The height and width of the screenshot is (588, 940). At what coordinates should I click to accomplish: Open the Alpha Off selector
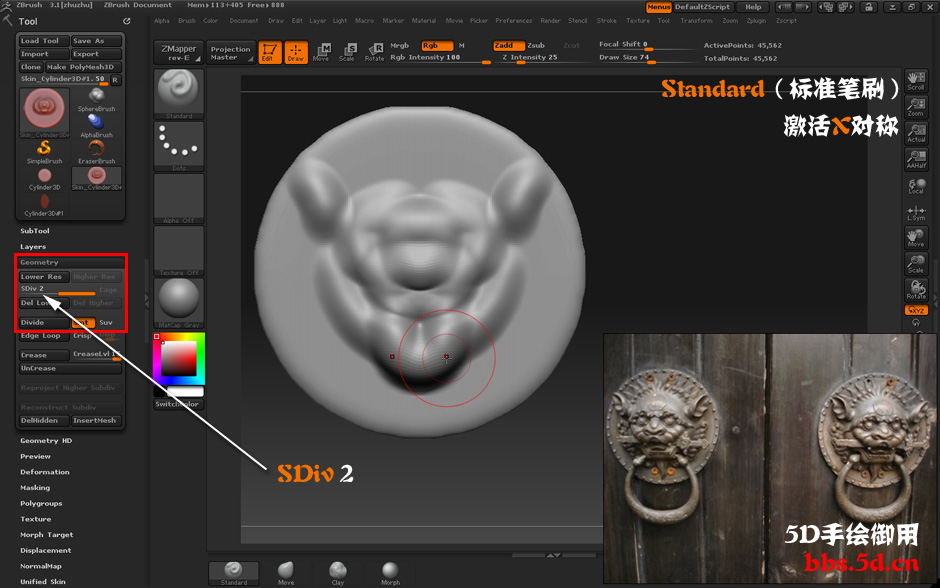[x=179, y=198]
